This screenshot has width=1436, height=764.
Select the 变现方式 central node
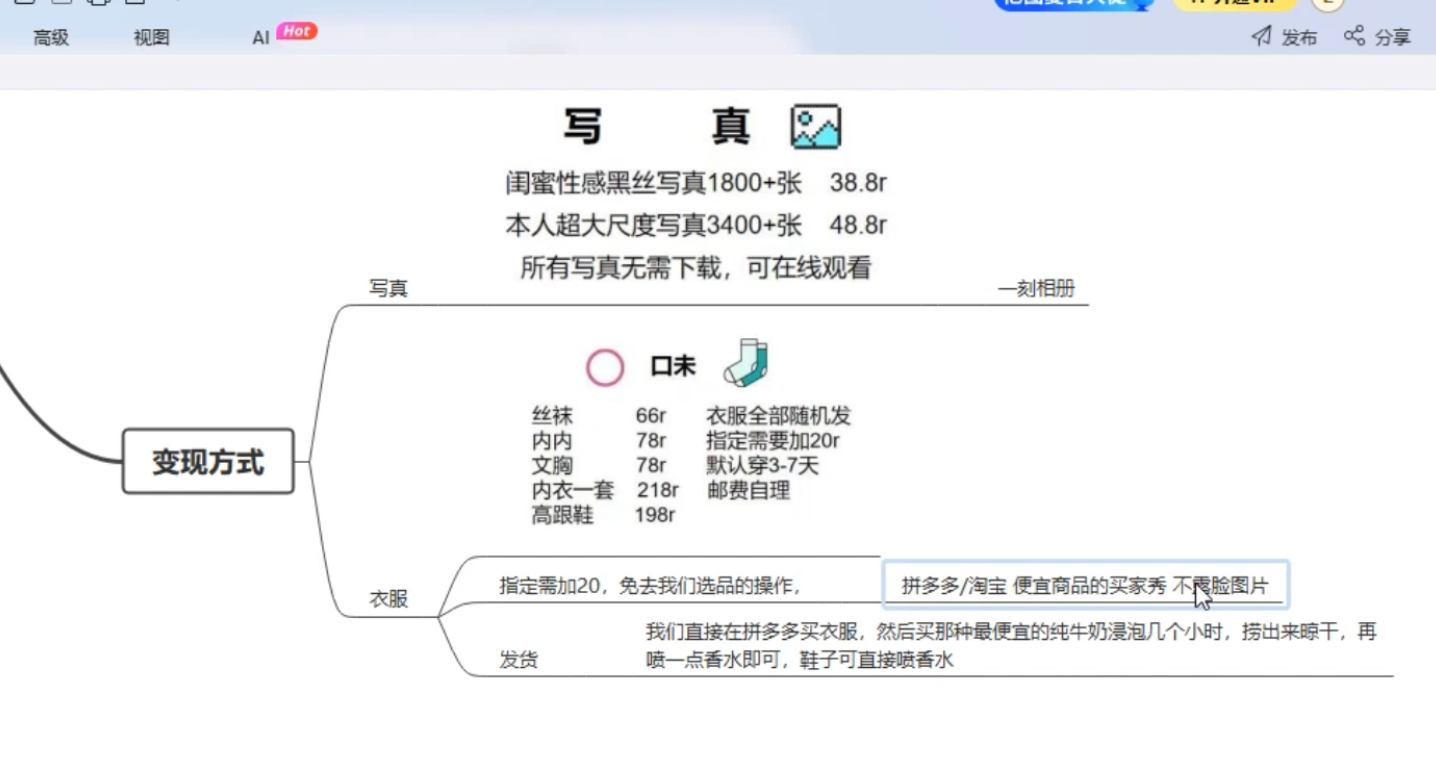pyautogui.click(x=208, y=462)
